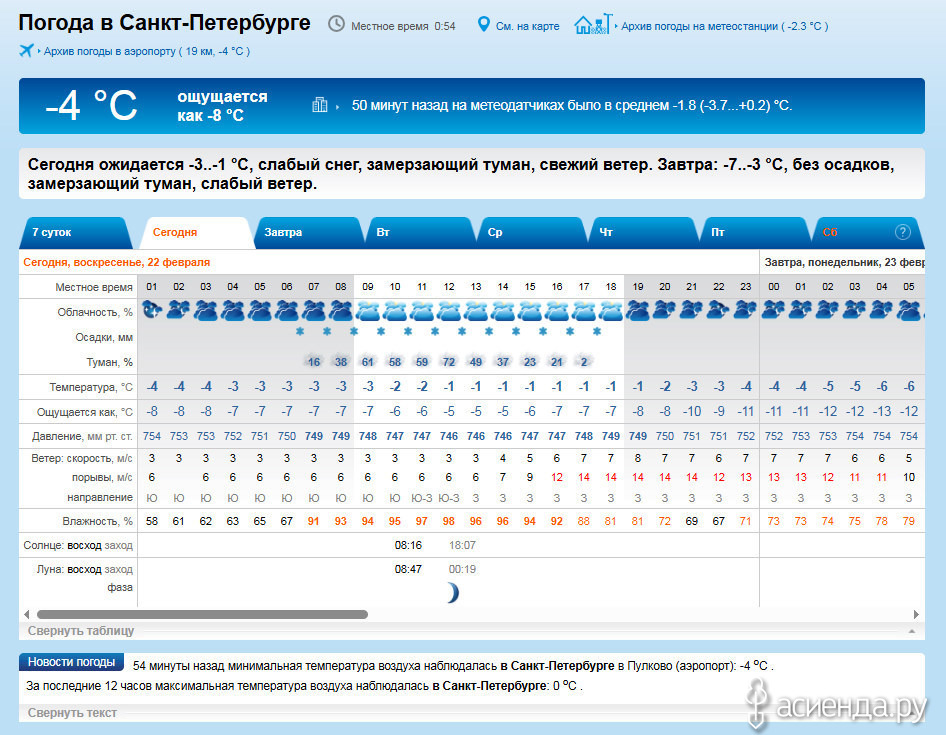946x735 pixels.
Task: Open the question mark help icon
Action: [903, 232]
